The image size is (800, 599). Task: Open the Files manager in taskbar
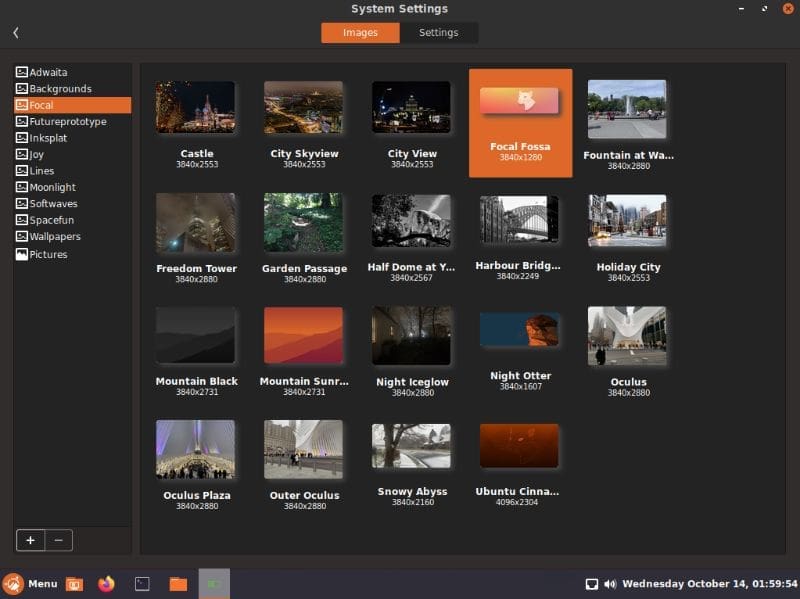(x=178, y=584)
